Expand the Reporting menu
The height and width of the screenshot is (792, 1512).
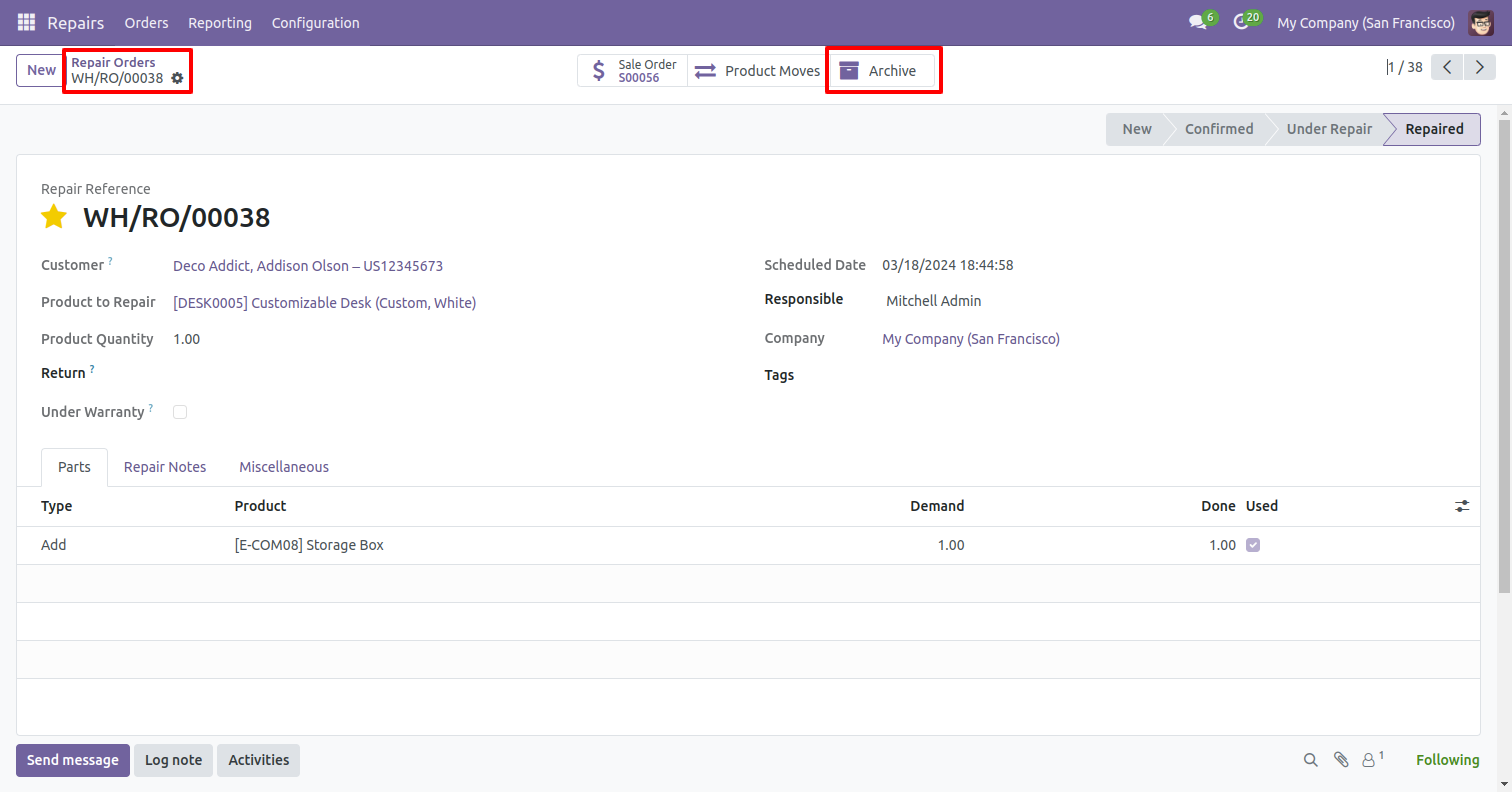(220, 22)
